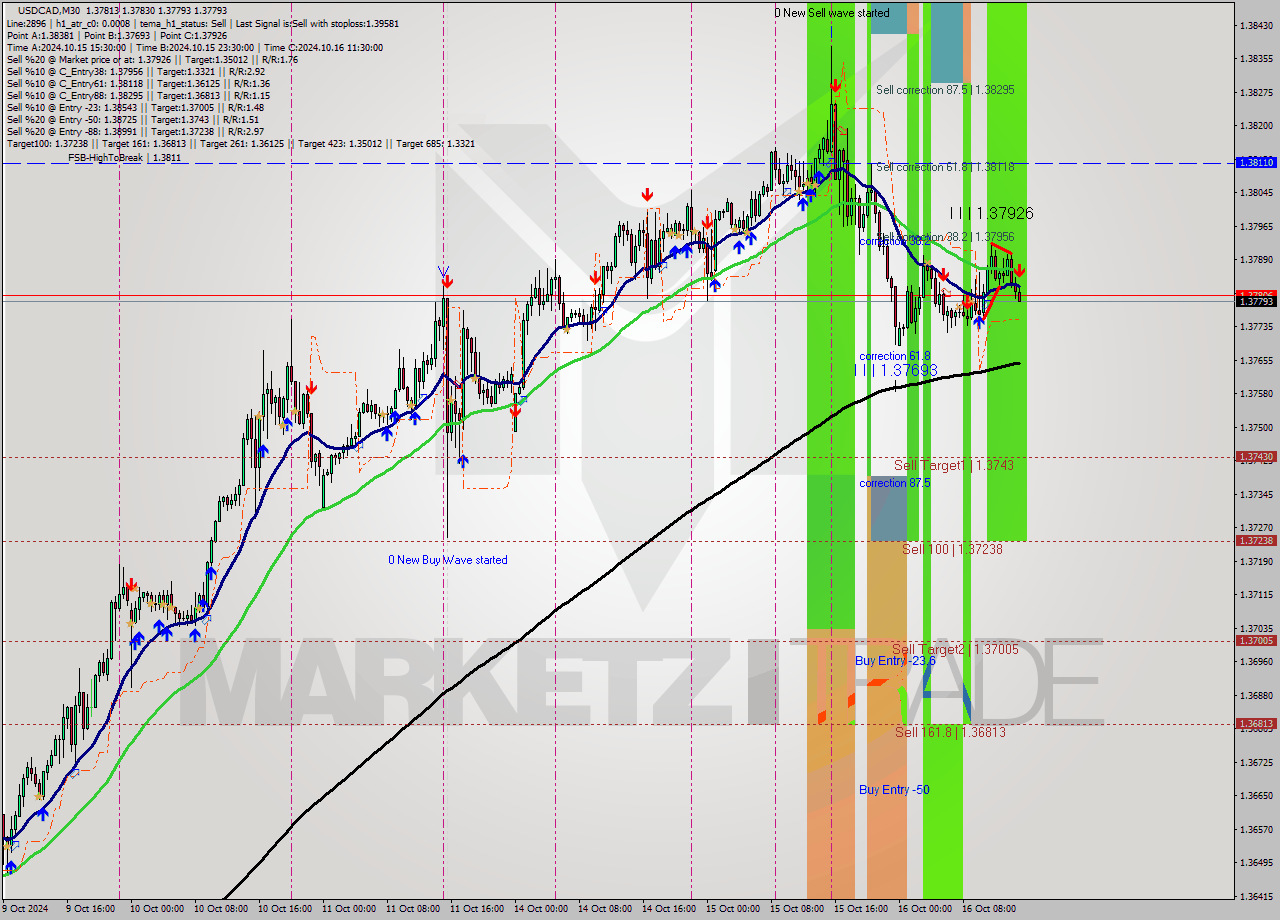The height and width of the screenshot is (920, 1280).
Task: Click 'Sell correction 87.5 | 1.38295' label
Action: tap(945, 90)
